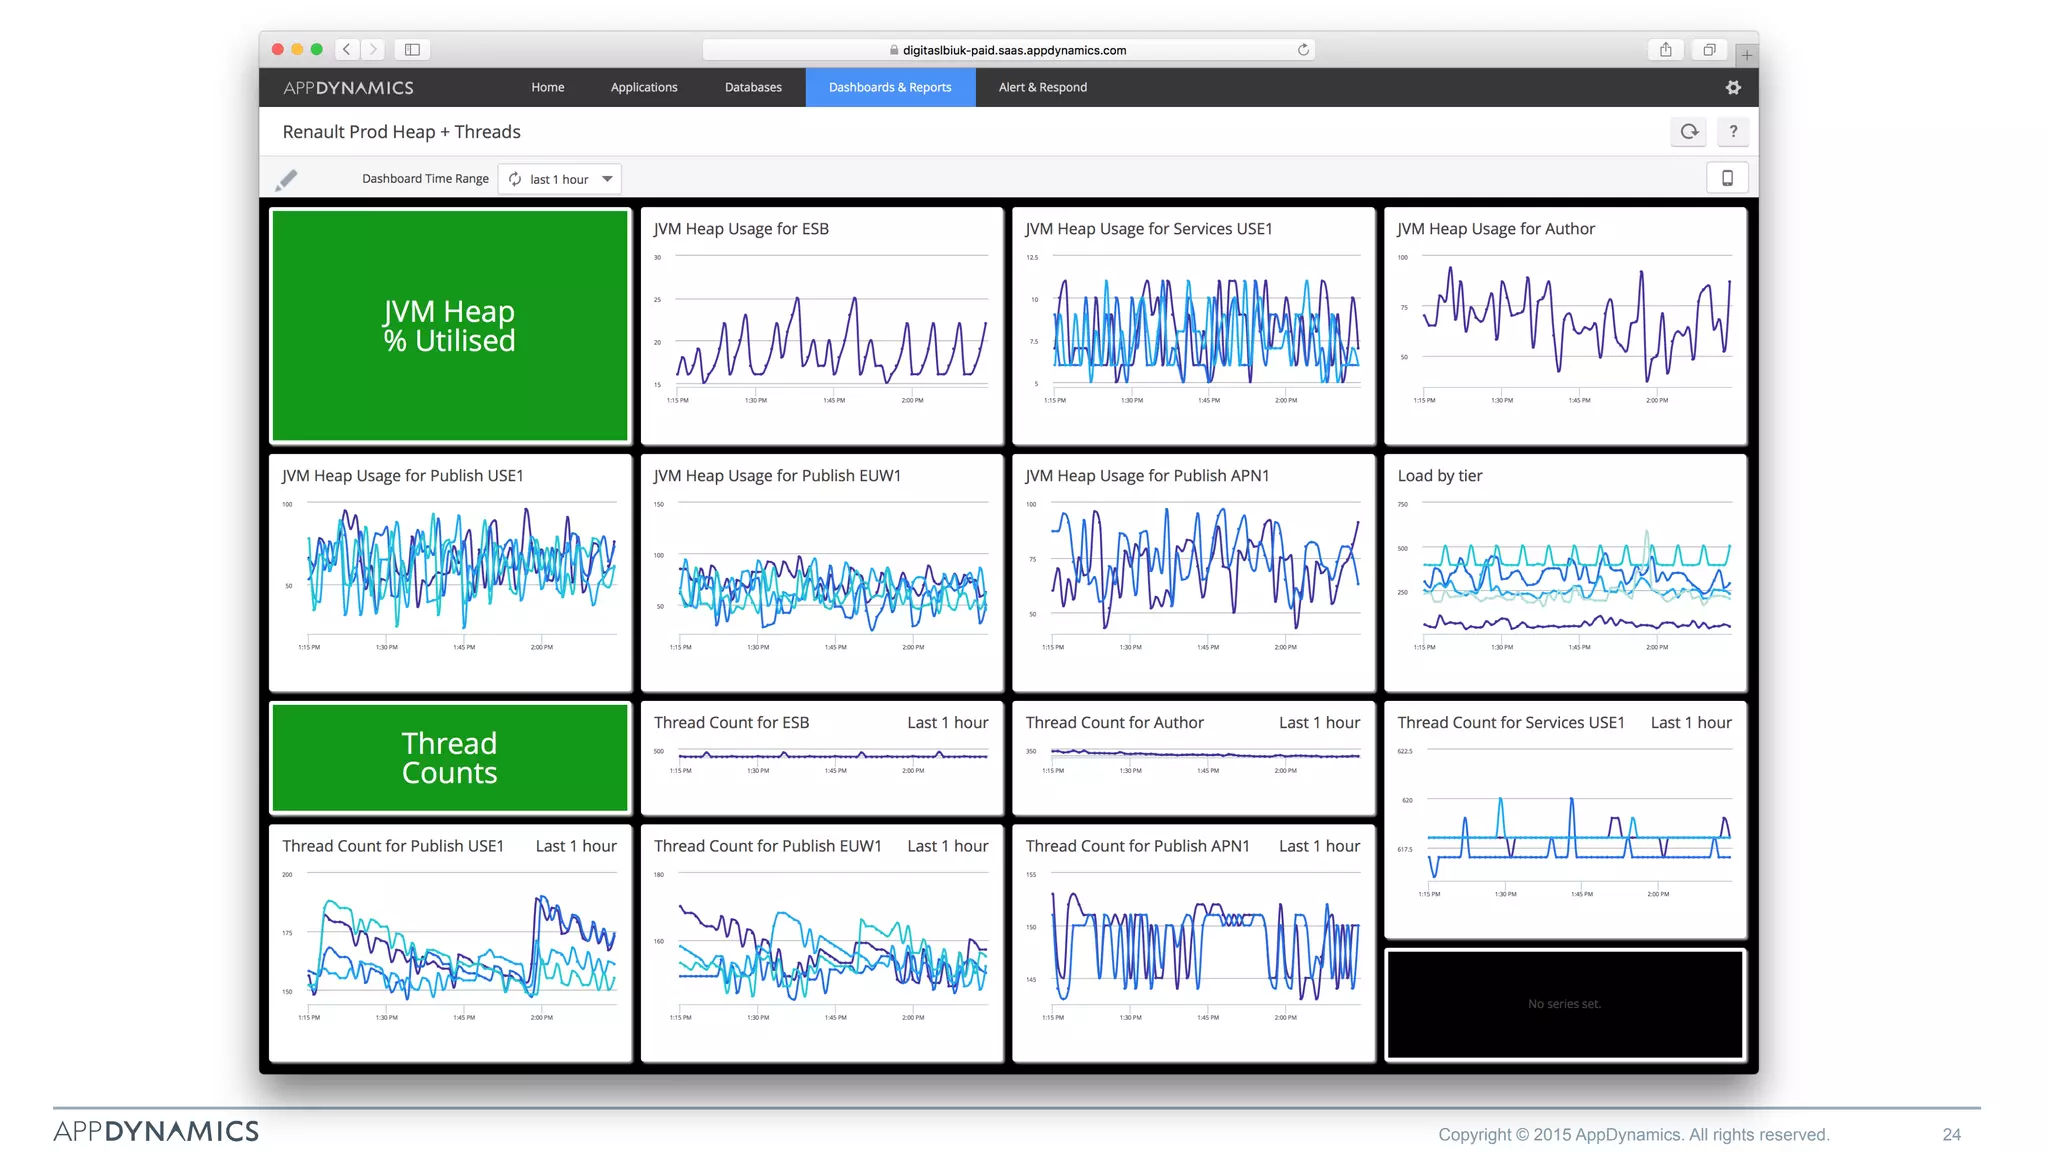Click the AppDynamics logo in navbar
This screenshot has width=2048, height=1152.
pos(348,88)
